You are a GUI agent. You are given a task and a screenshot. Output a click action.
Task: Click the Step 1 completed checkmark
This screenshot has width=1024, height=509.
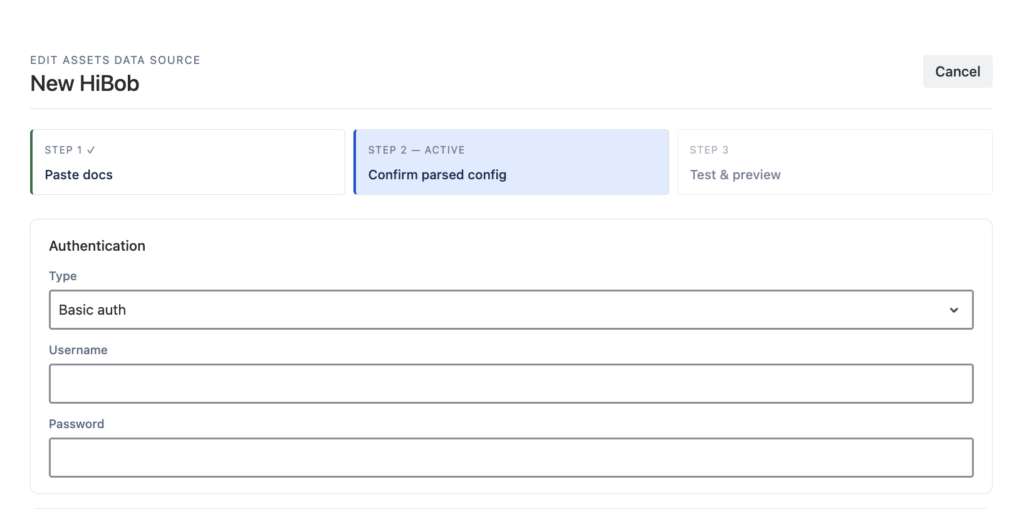(x=91, y=150)
